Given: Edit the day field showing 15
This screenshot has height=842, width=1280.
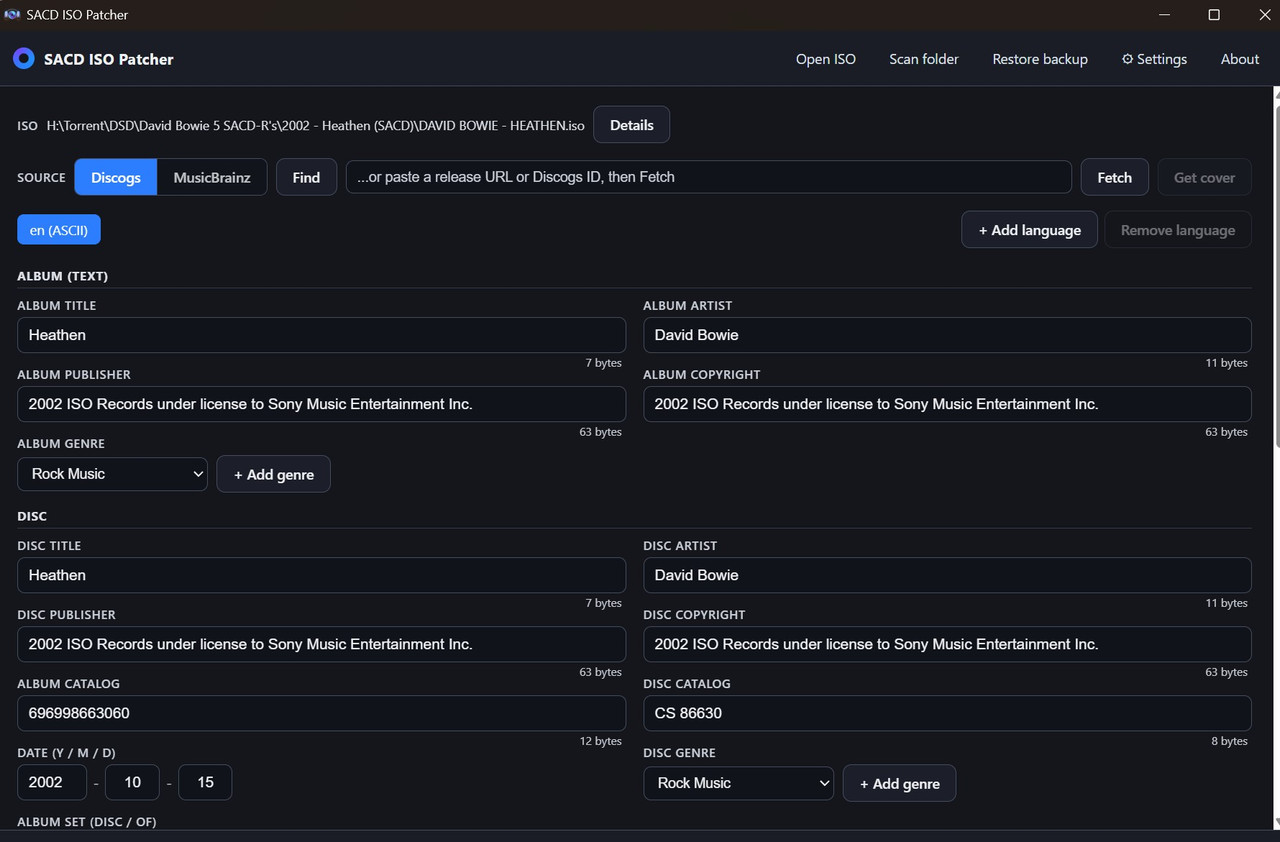Looking at the screenshot, I should click(x=205, y=782).
